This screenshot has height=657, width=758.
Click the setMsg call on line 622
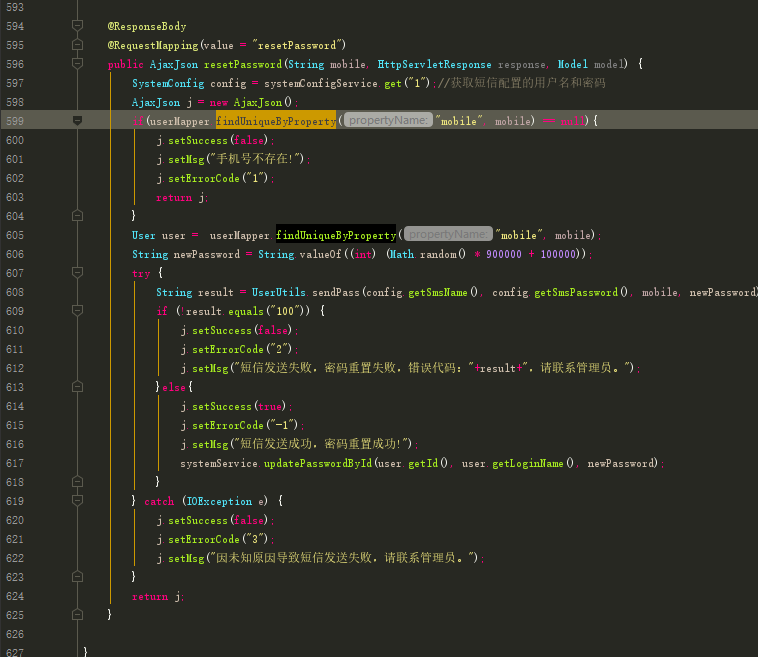tap(323, 558)
